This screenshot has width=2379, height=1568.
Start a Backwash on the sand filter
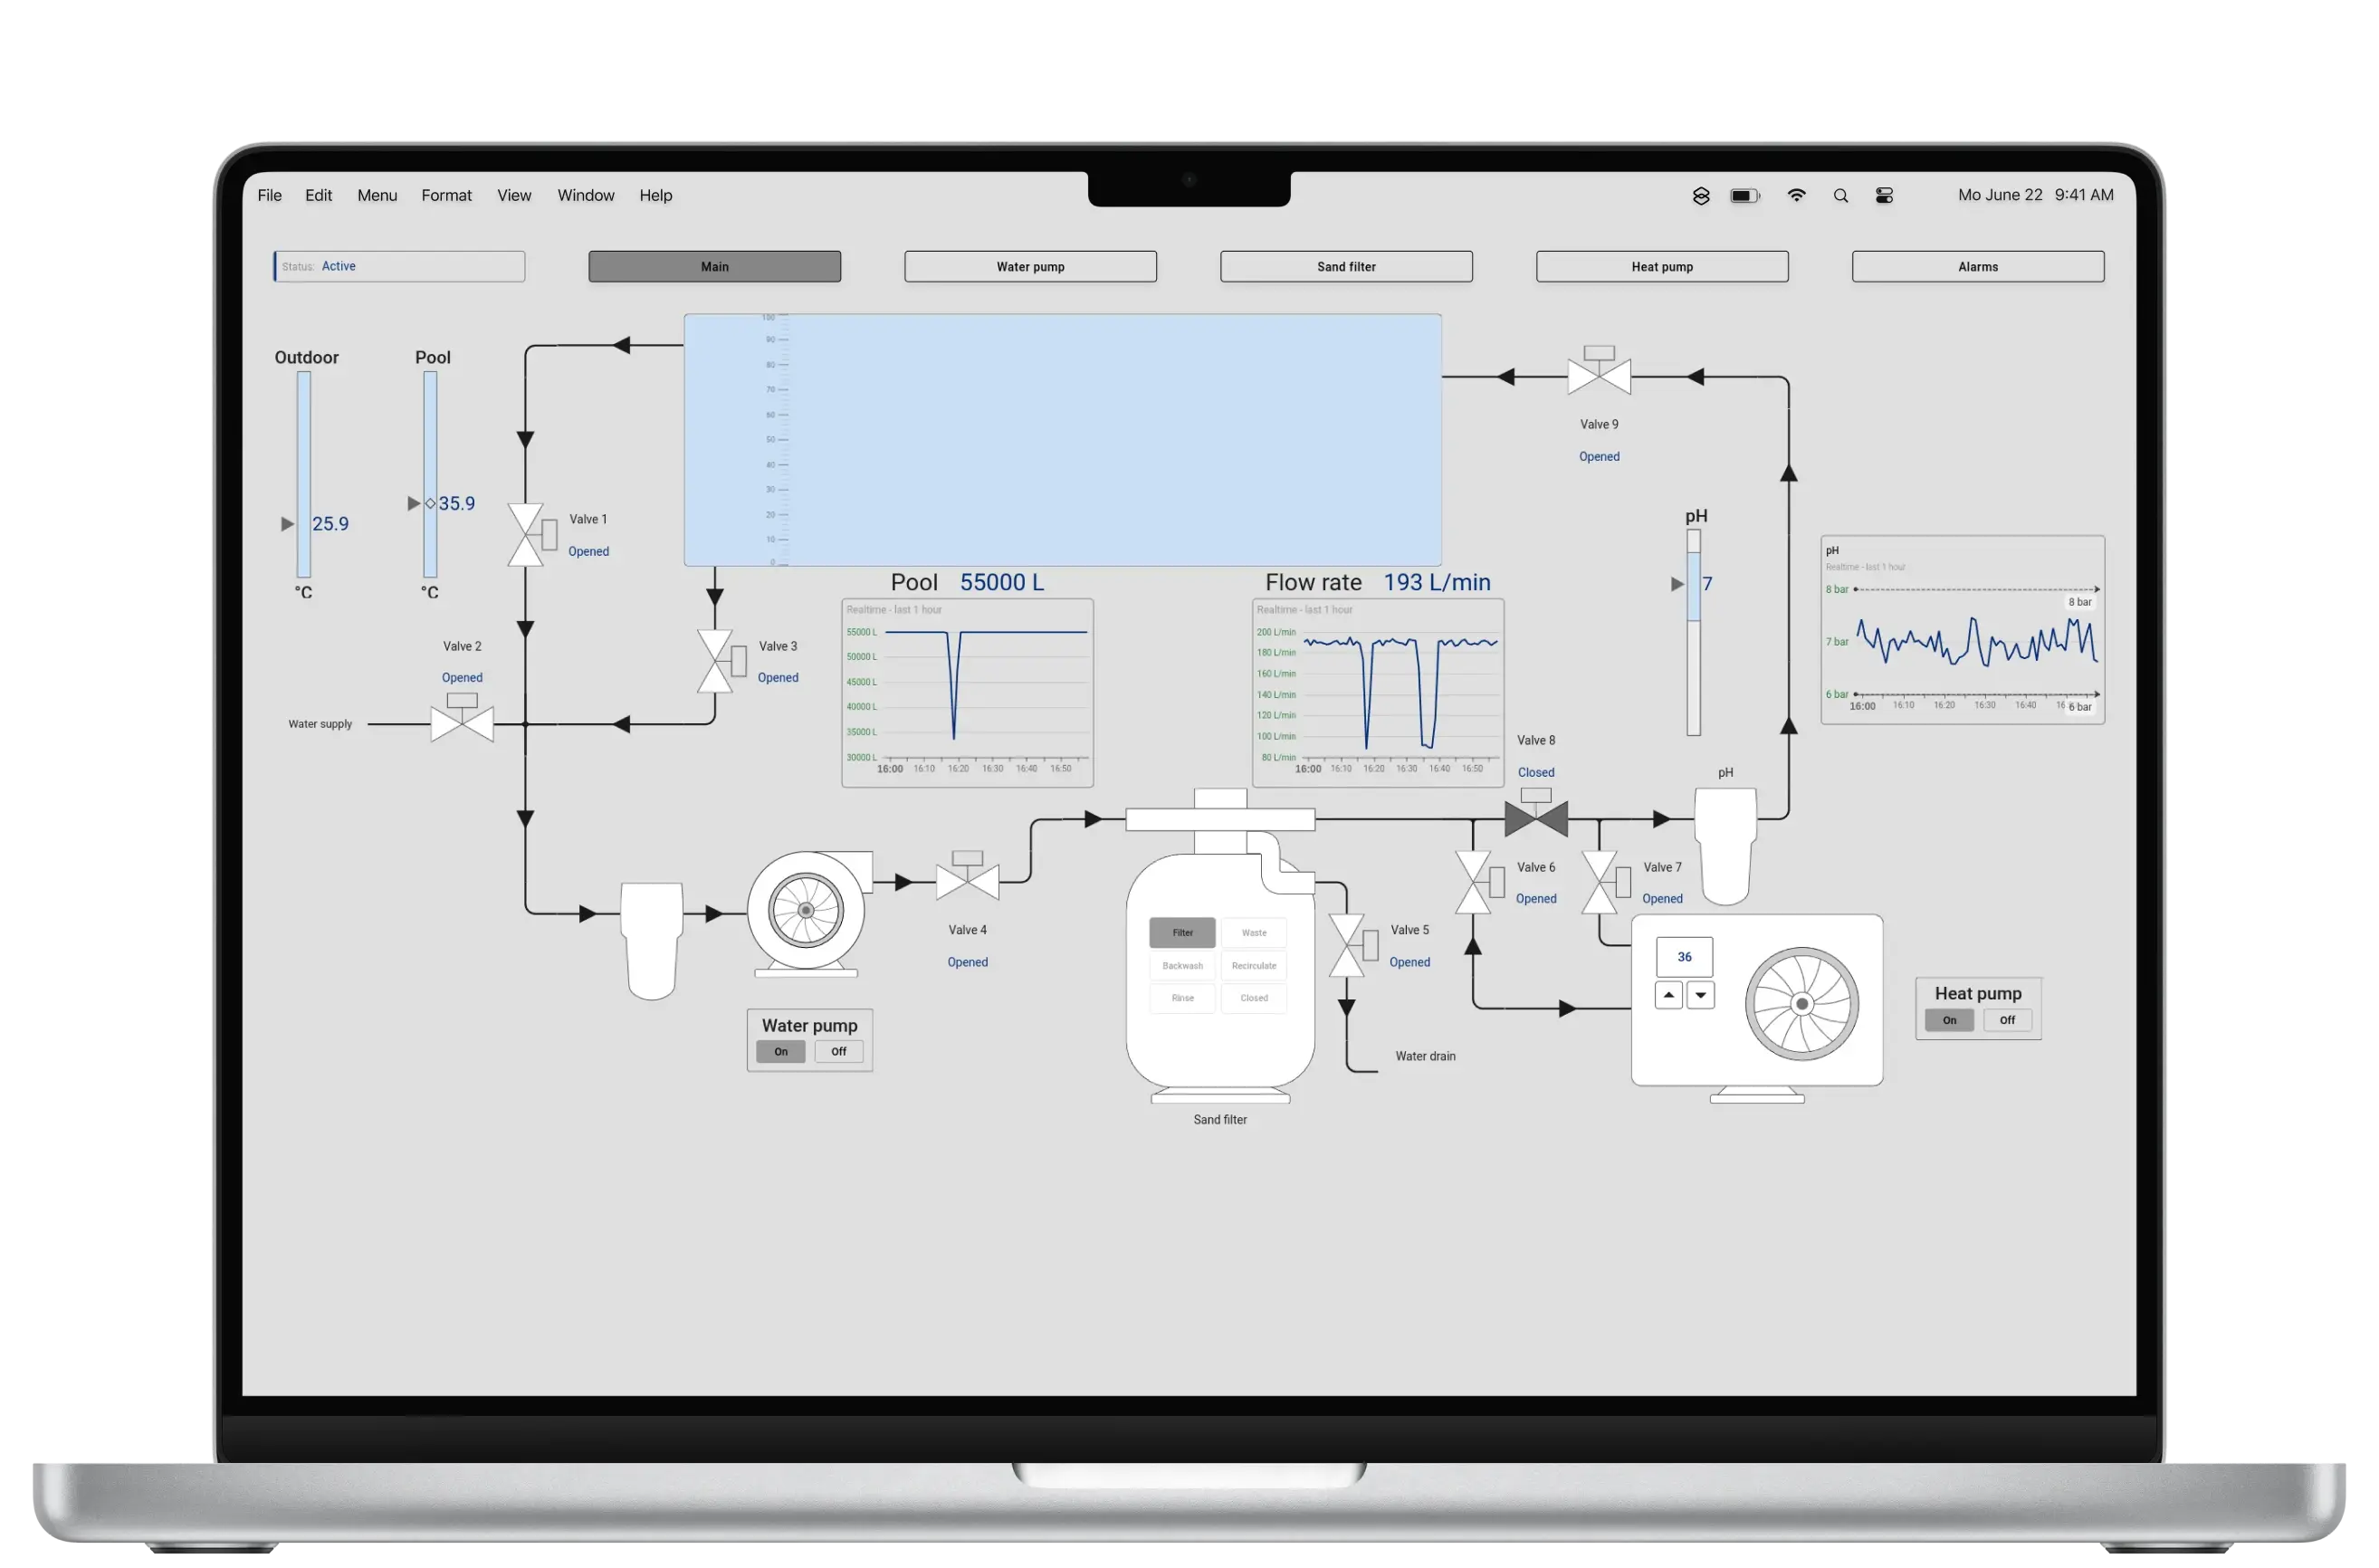pos(1181,965)
